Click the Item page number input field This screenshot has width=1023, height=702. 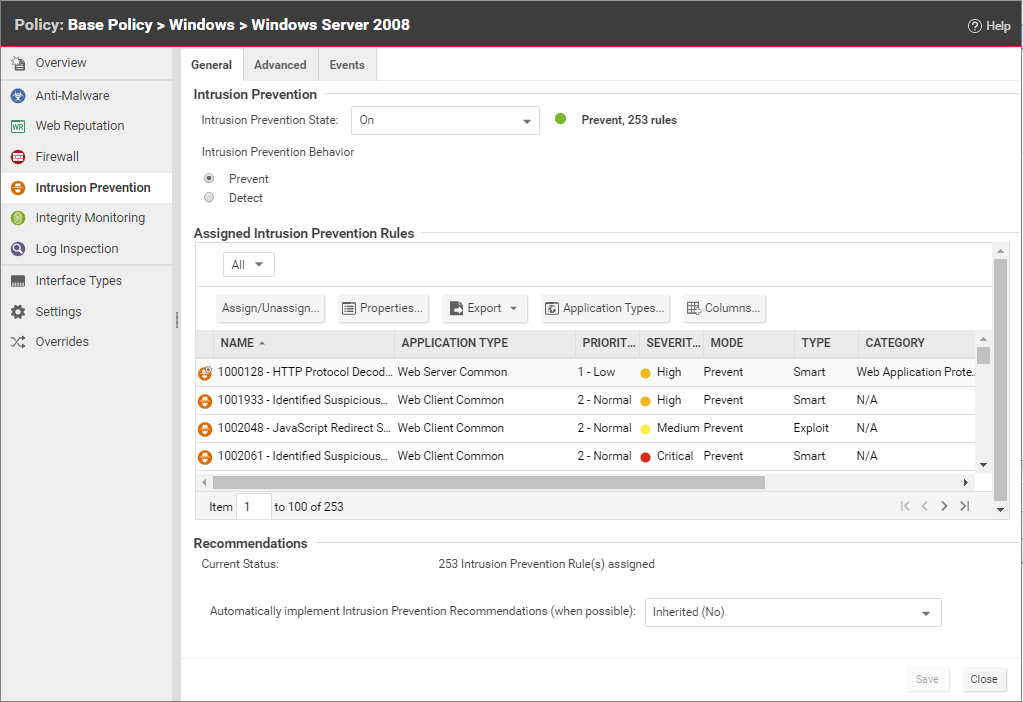pyautogui.click(x=254, y=507)
